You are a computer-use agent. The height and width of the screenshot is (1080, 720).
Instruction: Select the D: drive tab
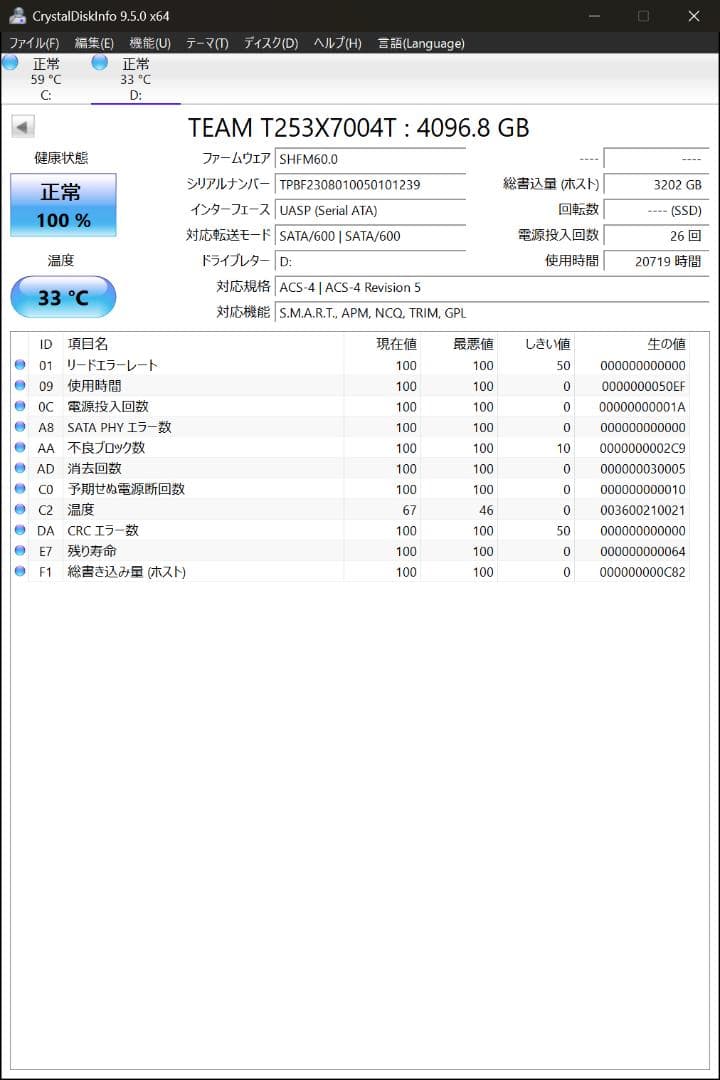click(135, 79)
